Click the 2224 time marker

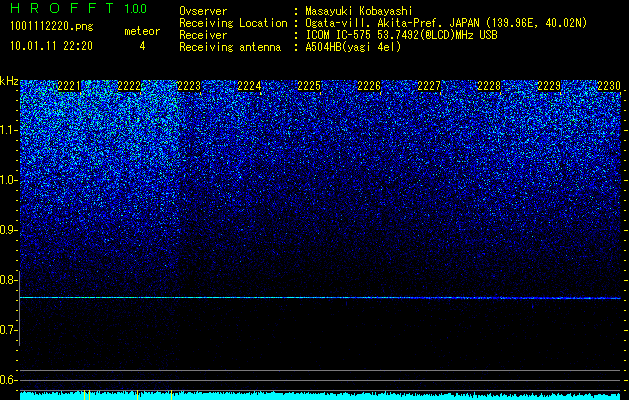[x=249, y=86]
